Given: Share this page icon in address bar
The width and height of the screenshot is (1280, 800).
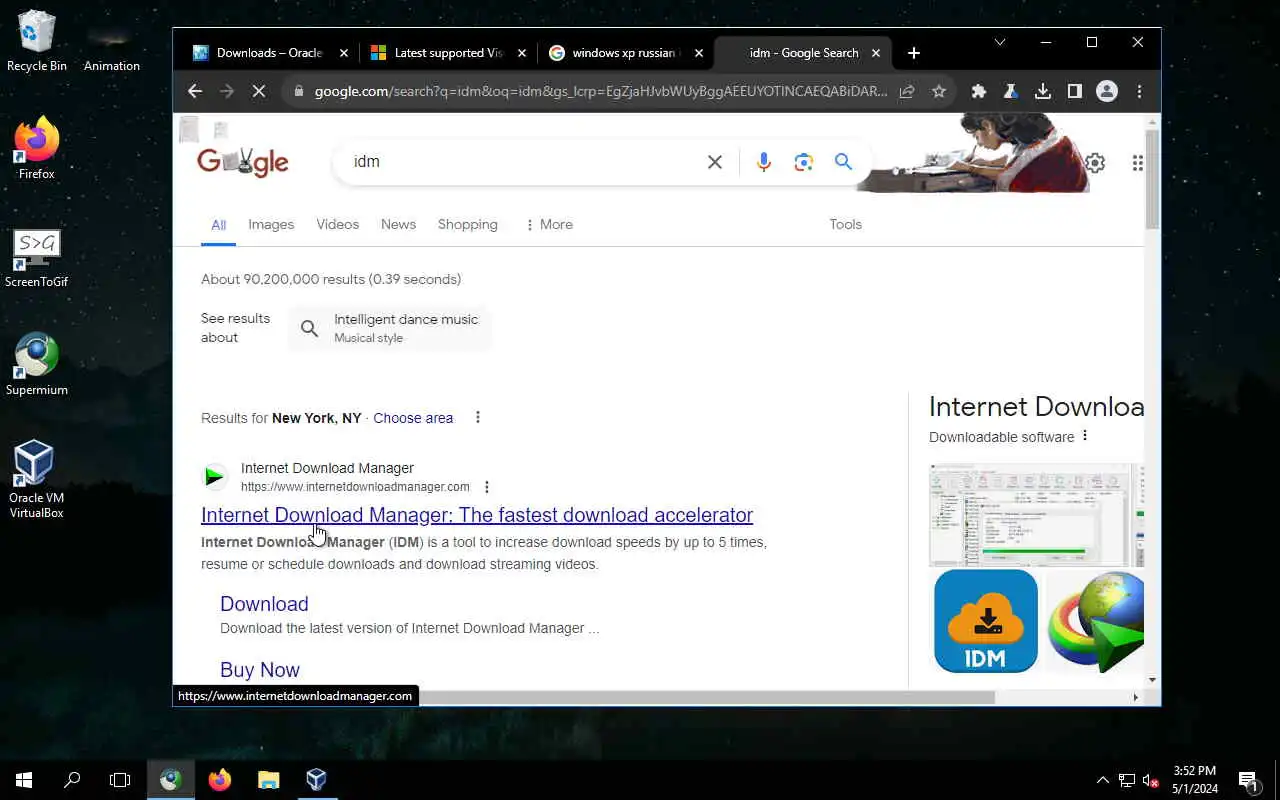Looking at the screenshot, I should pos(907,91).
